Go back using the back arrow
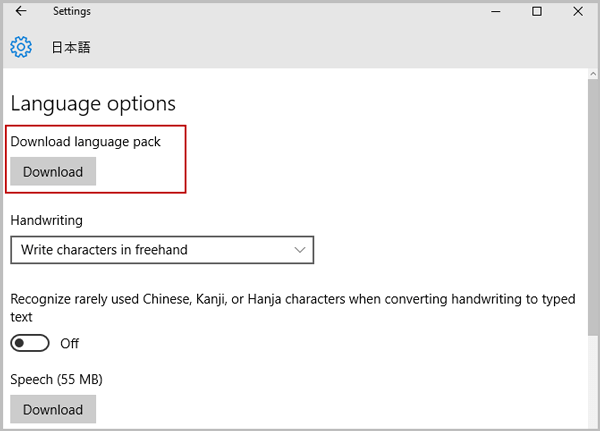The image size is (600, 431). point(21,11)
